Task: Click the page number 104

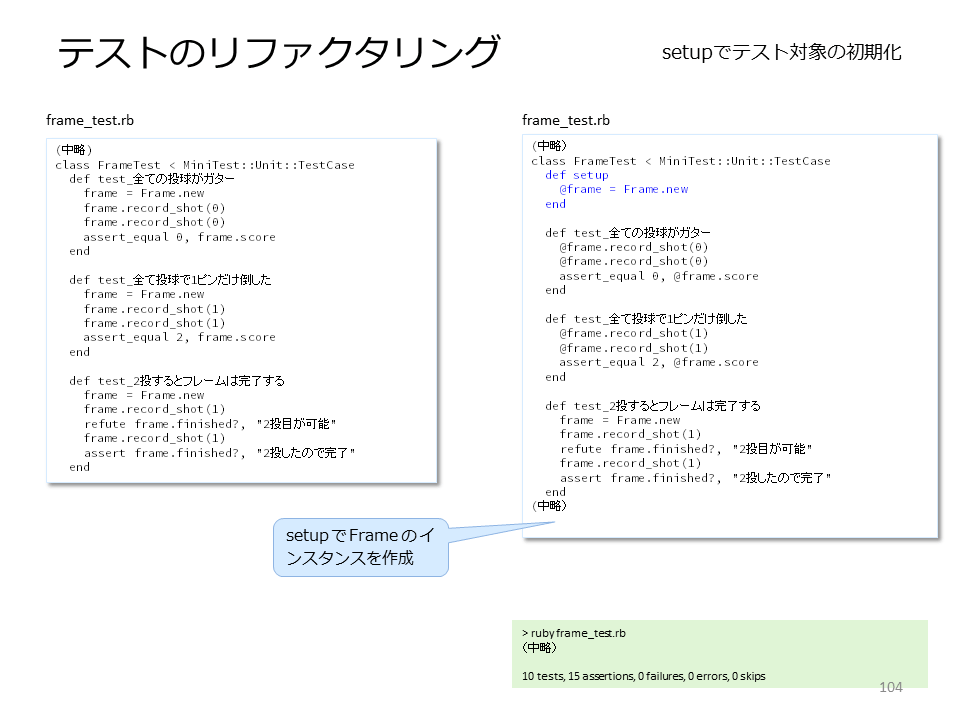Action: pos(891,687)
